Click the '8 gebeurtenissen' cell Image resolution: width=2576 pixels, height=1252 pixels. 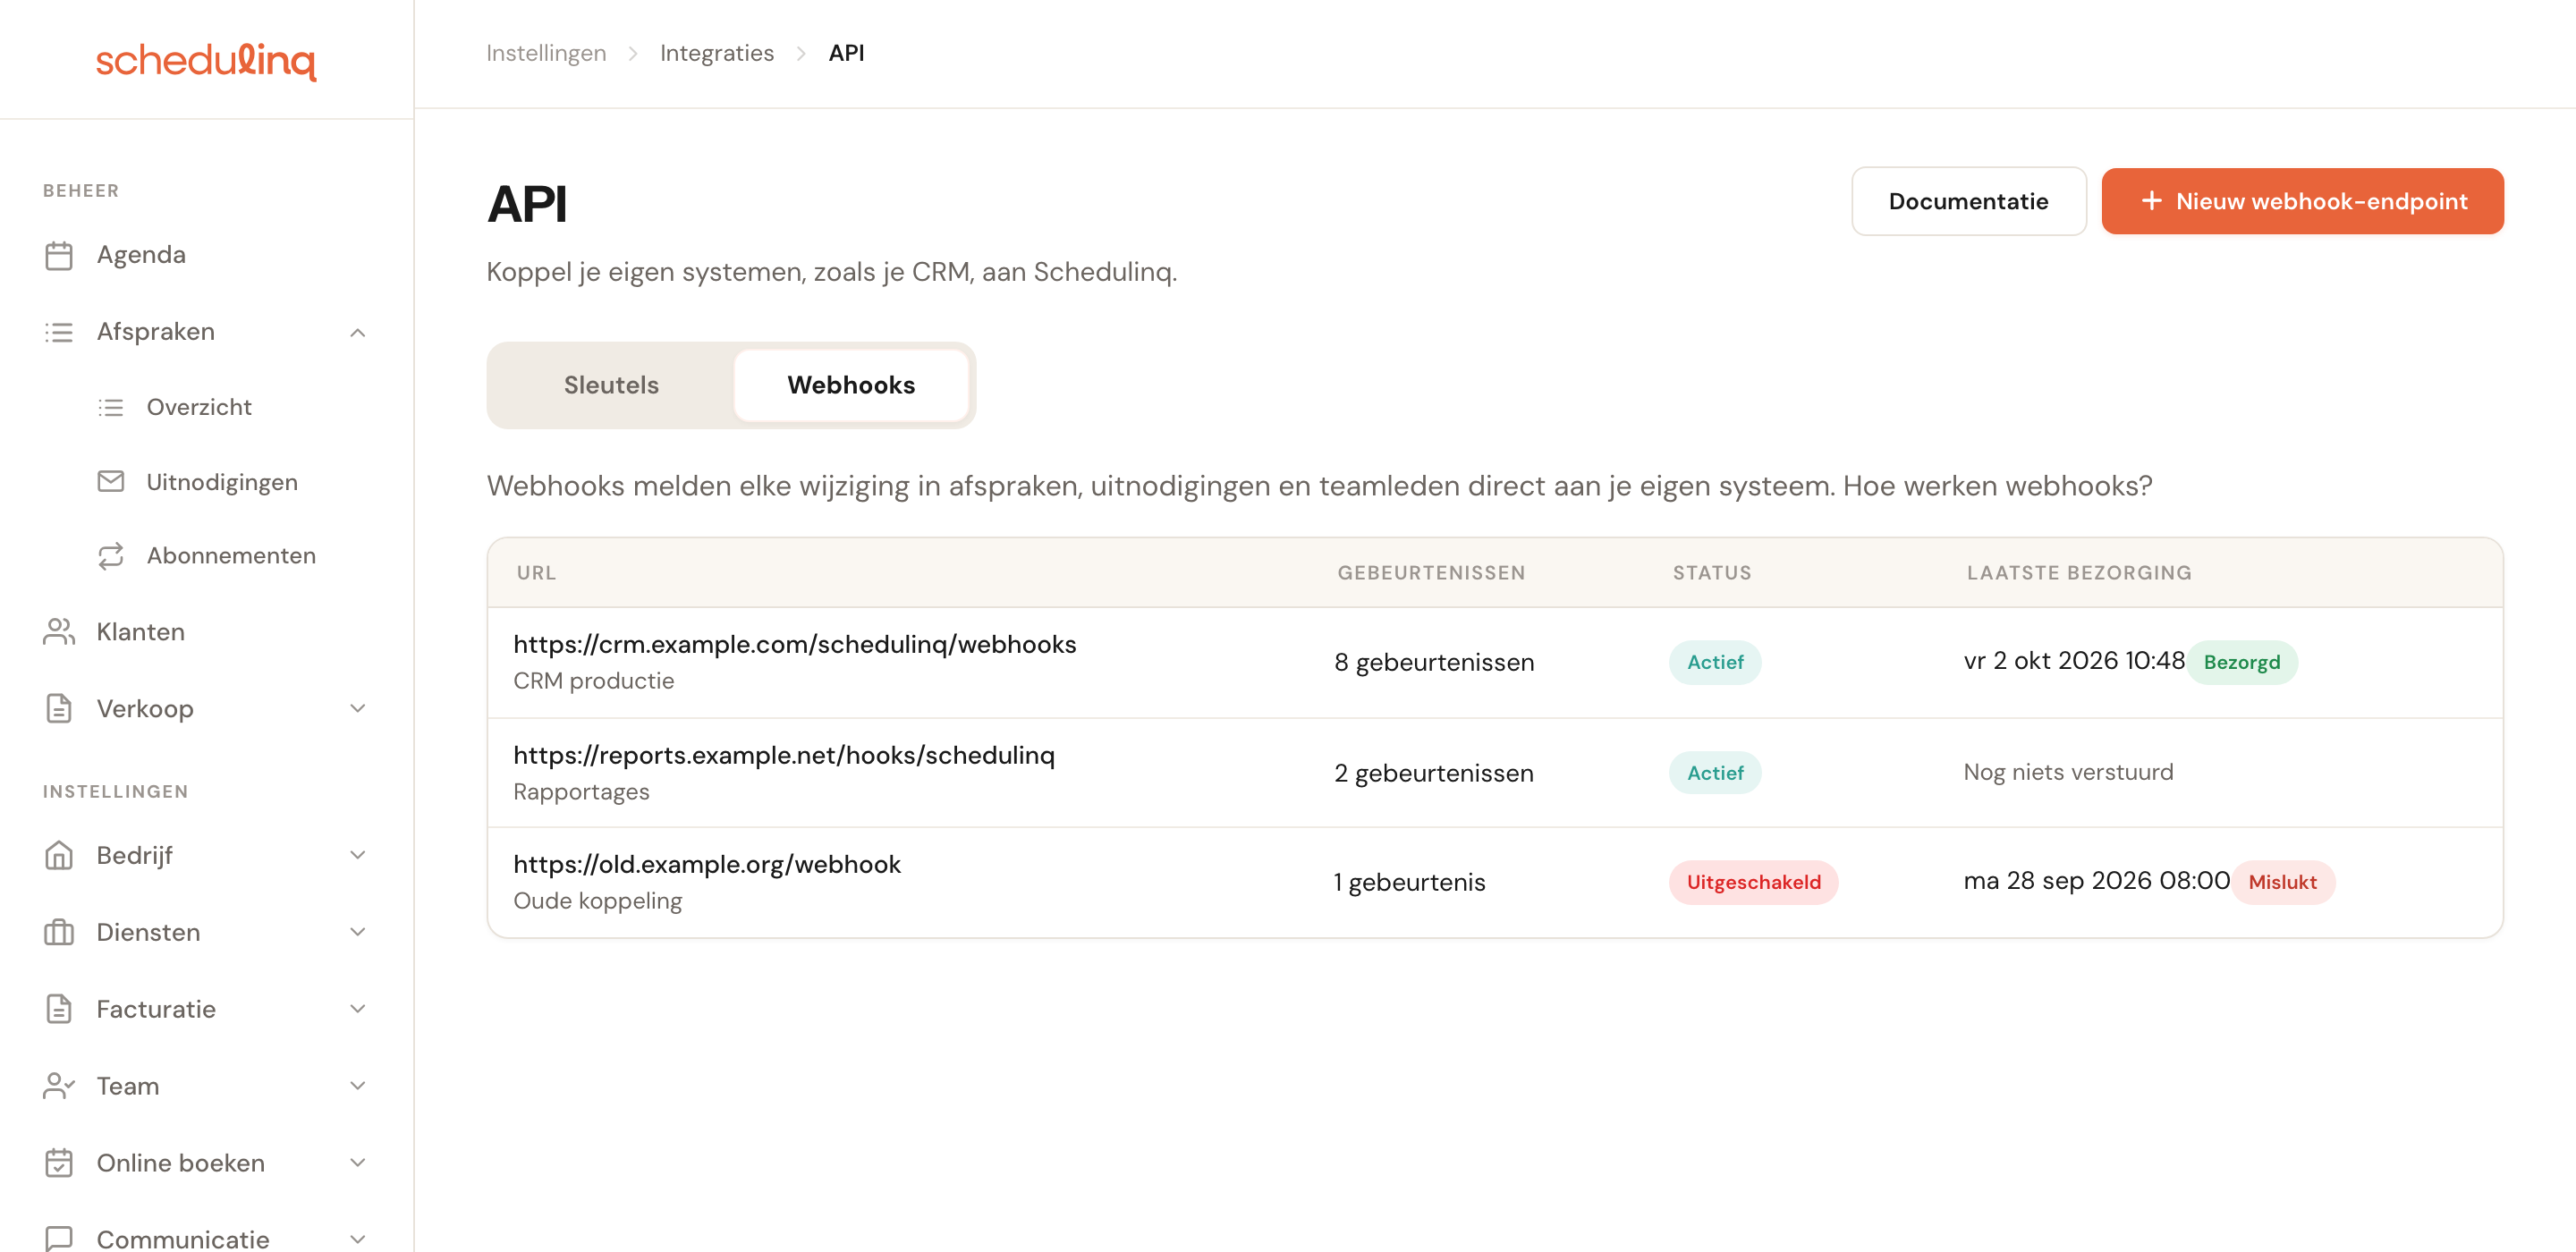[x=1434, y=662]
